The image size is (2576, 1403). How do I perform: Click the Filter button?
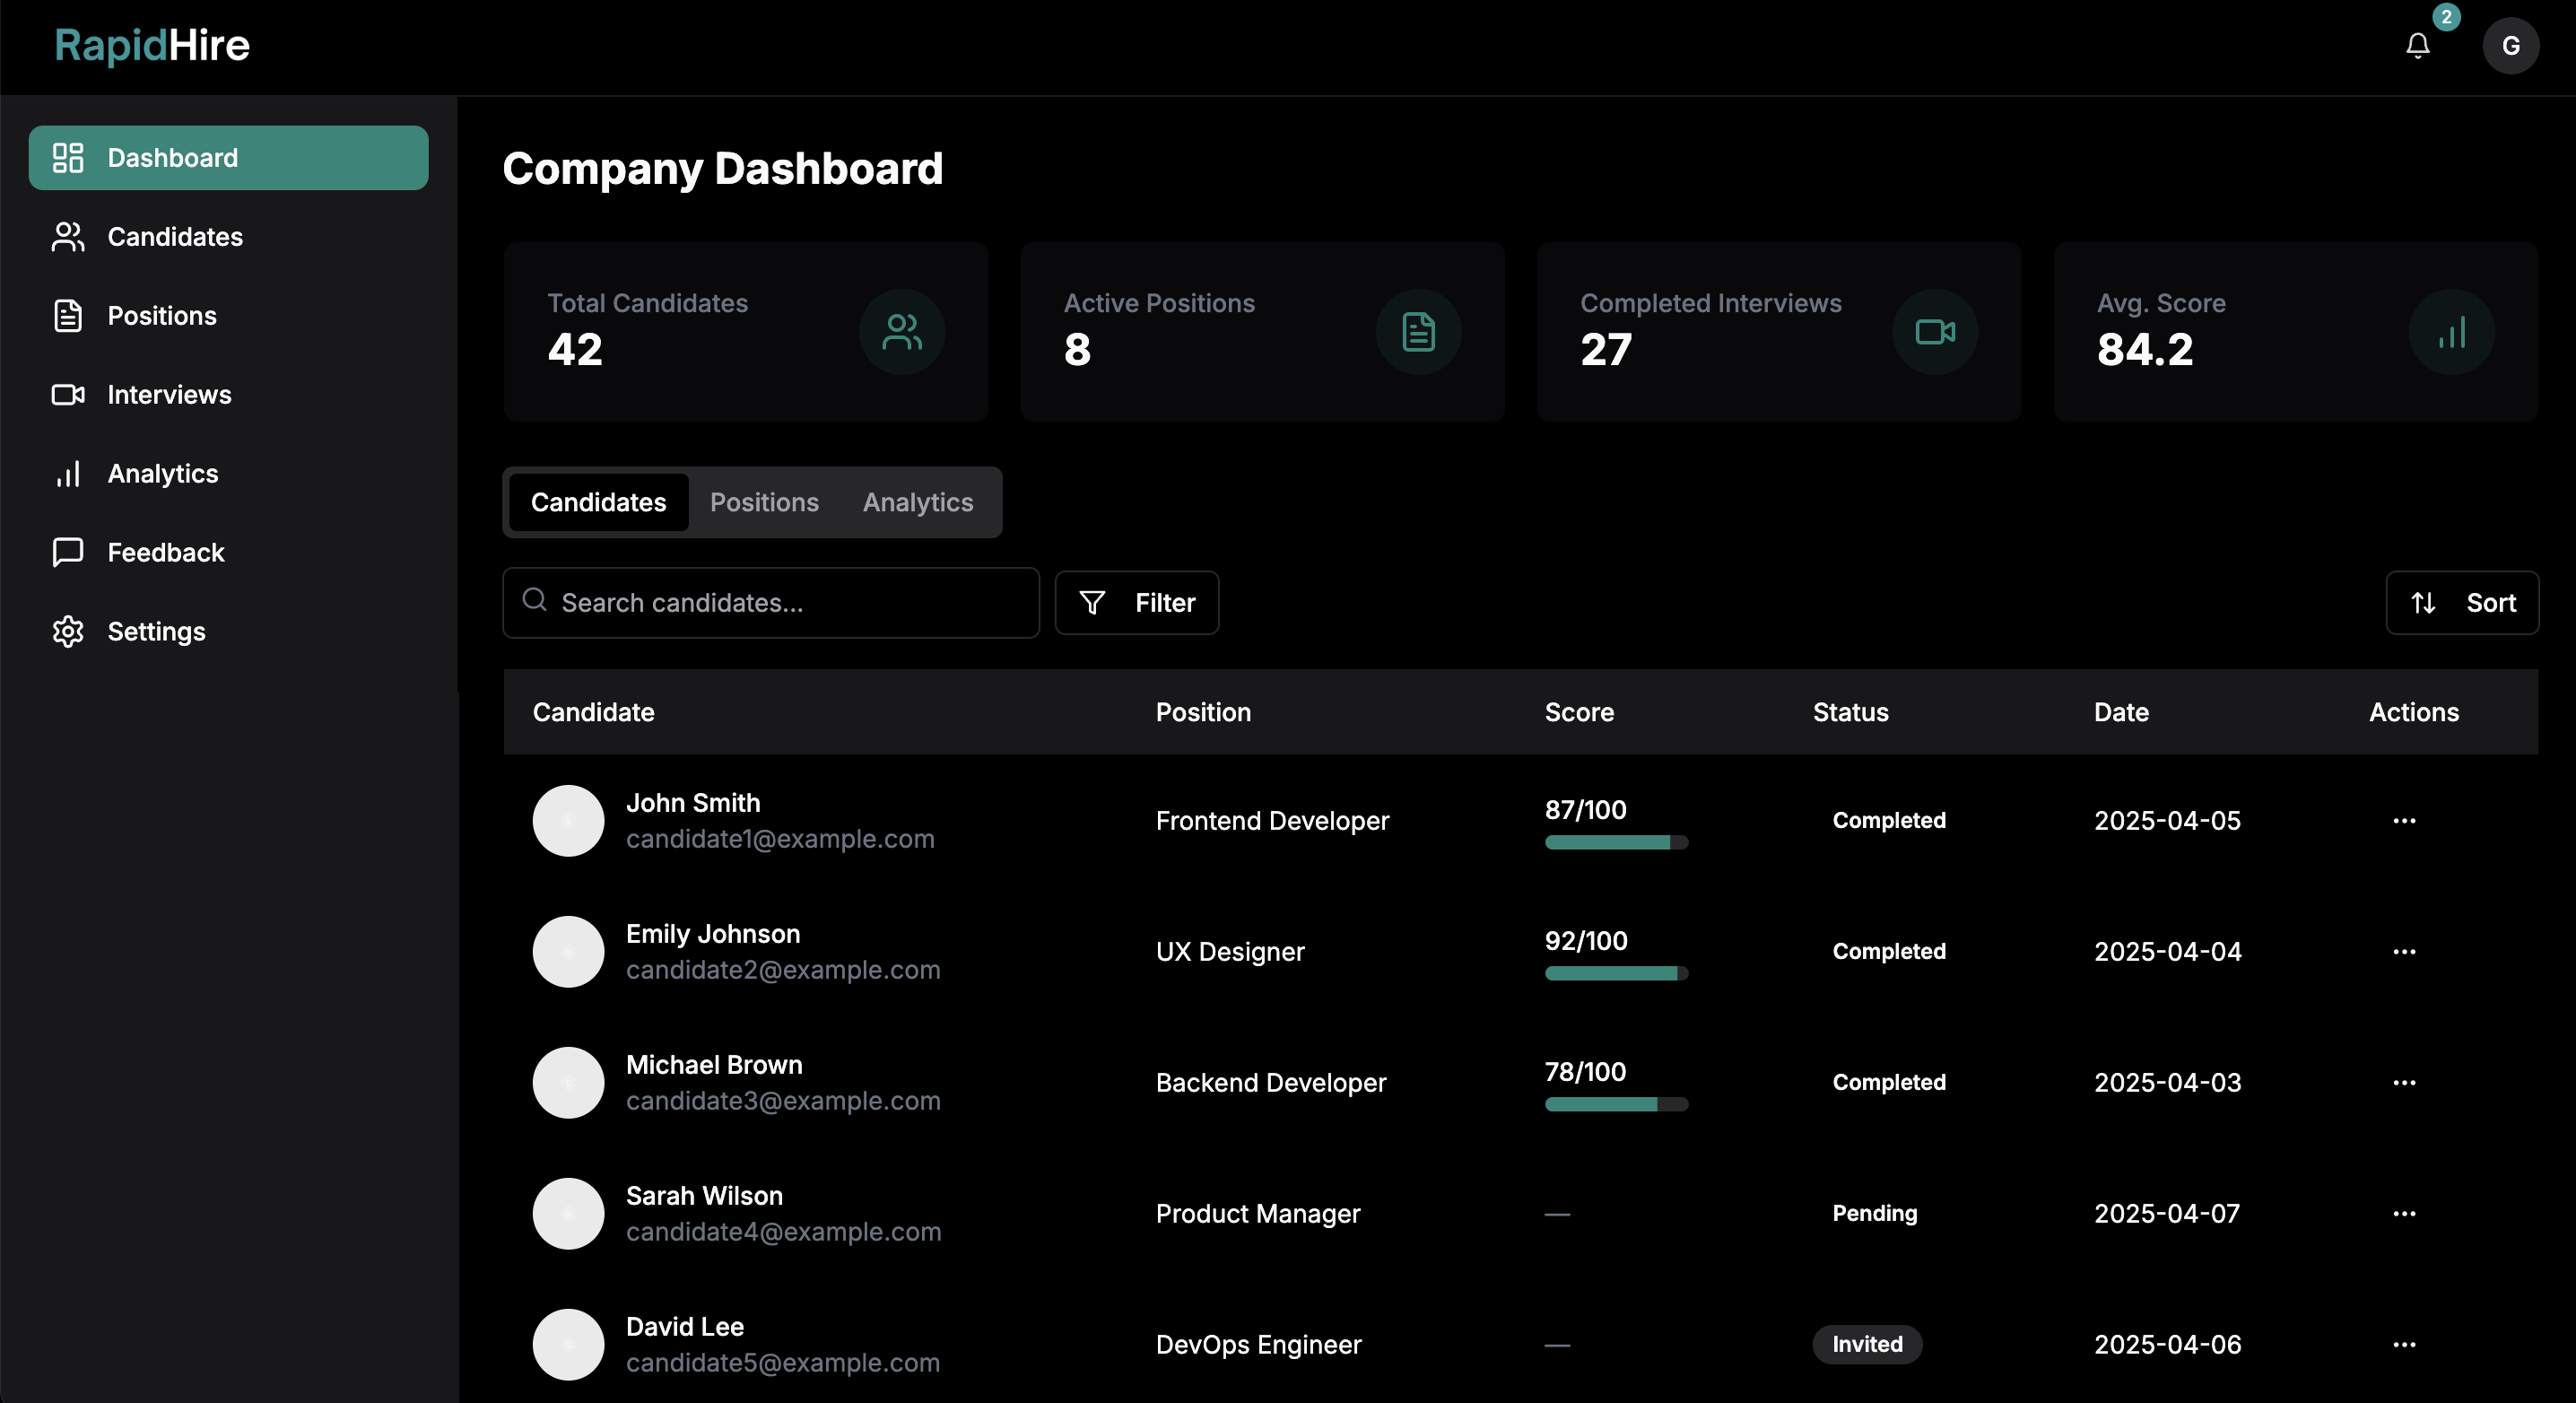pos(1136,602)
